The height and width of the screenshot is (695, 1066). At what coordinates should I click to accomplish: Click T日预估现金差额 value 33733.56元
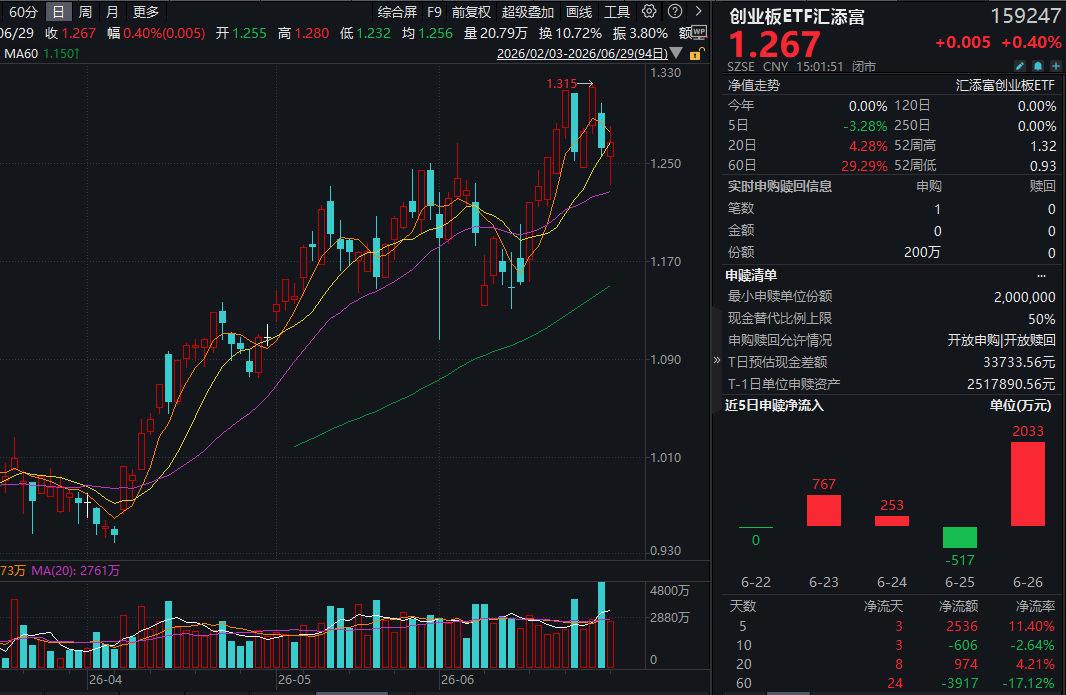[x=1019, y=362]
